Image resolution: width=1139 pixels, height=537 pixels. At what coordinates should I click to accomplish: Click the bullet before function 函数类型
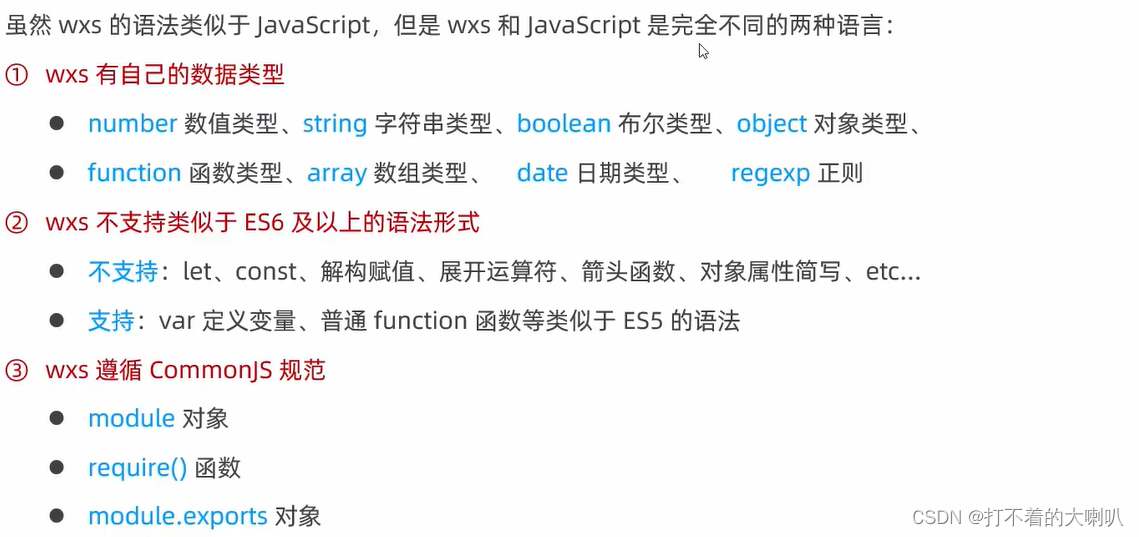point(57,173)
